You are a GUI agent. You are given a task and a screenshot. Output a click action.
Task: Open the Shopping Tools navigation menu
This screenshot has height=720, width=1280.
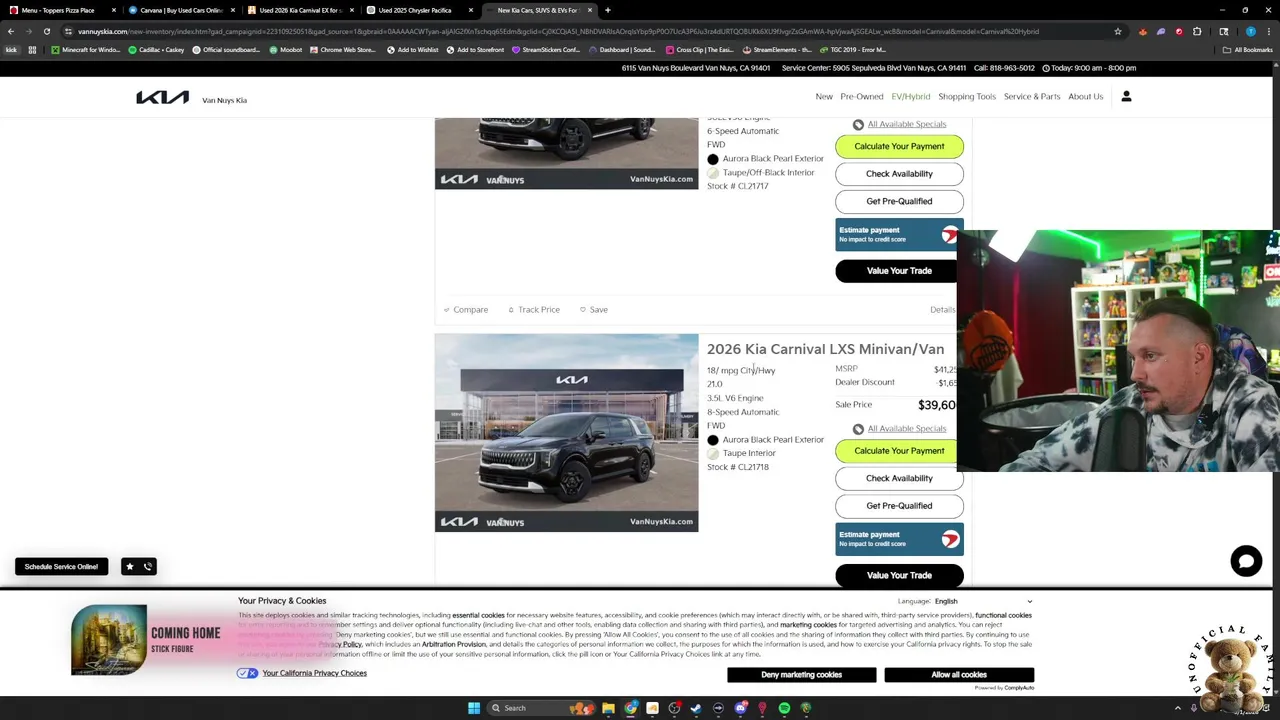pos(967,97)
